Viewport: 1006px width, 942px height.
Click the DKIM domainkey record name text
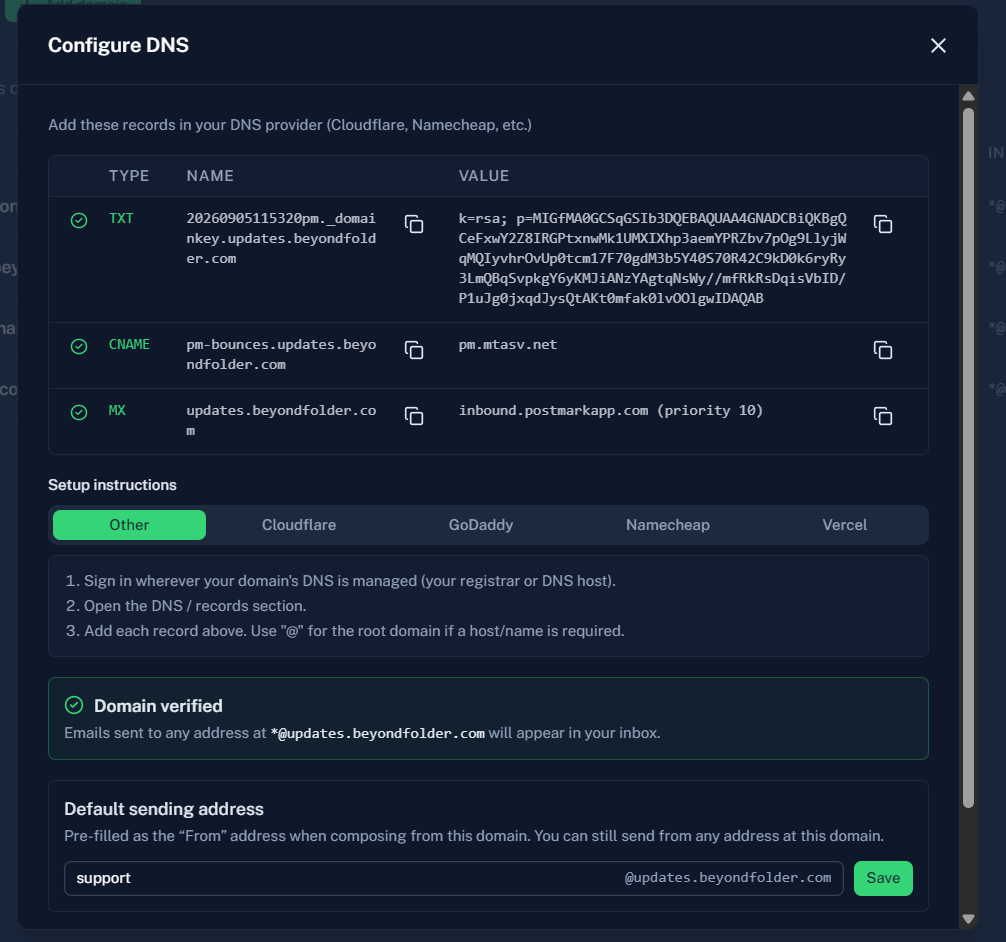coord(281,238)
